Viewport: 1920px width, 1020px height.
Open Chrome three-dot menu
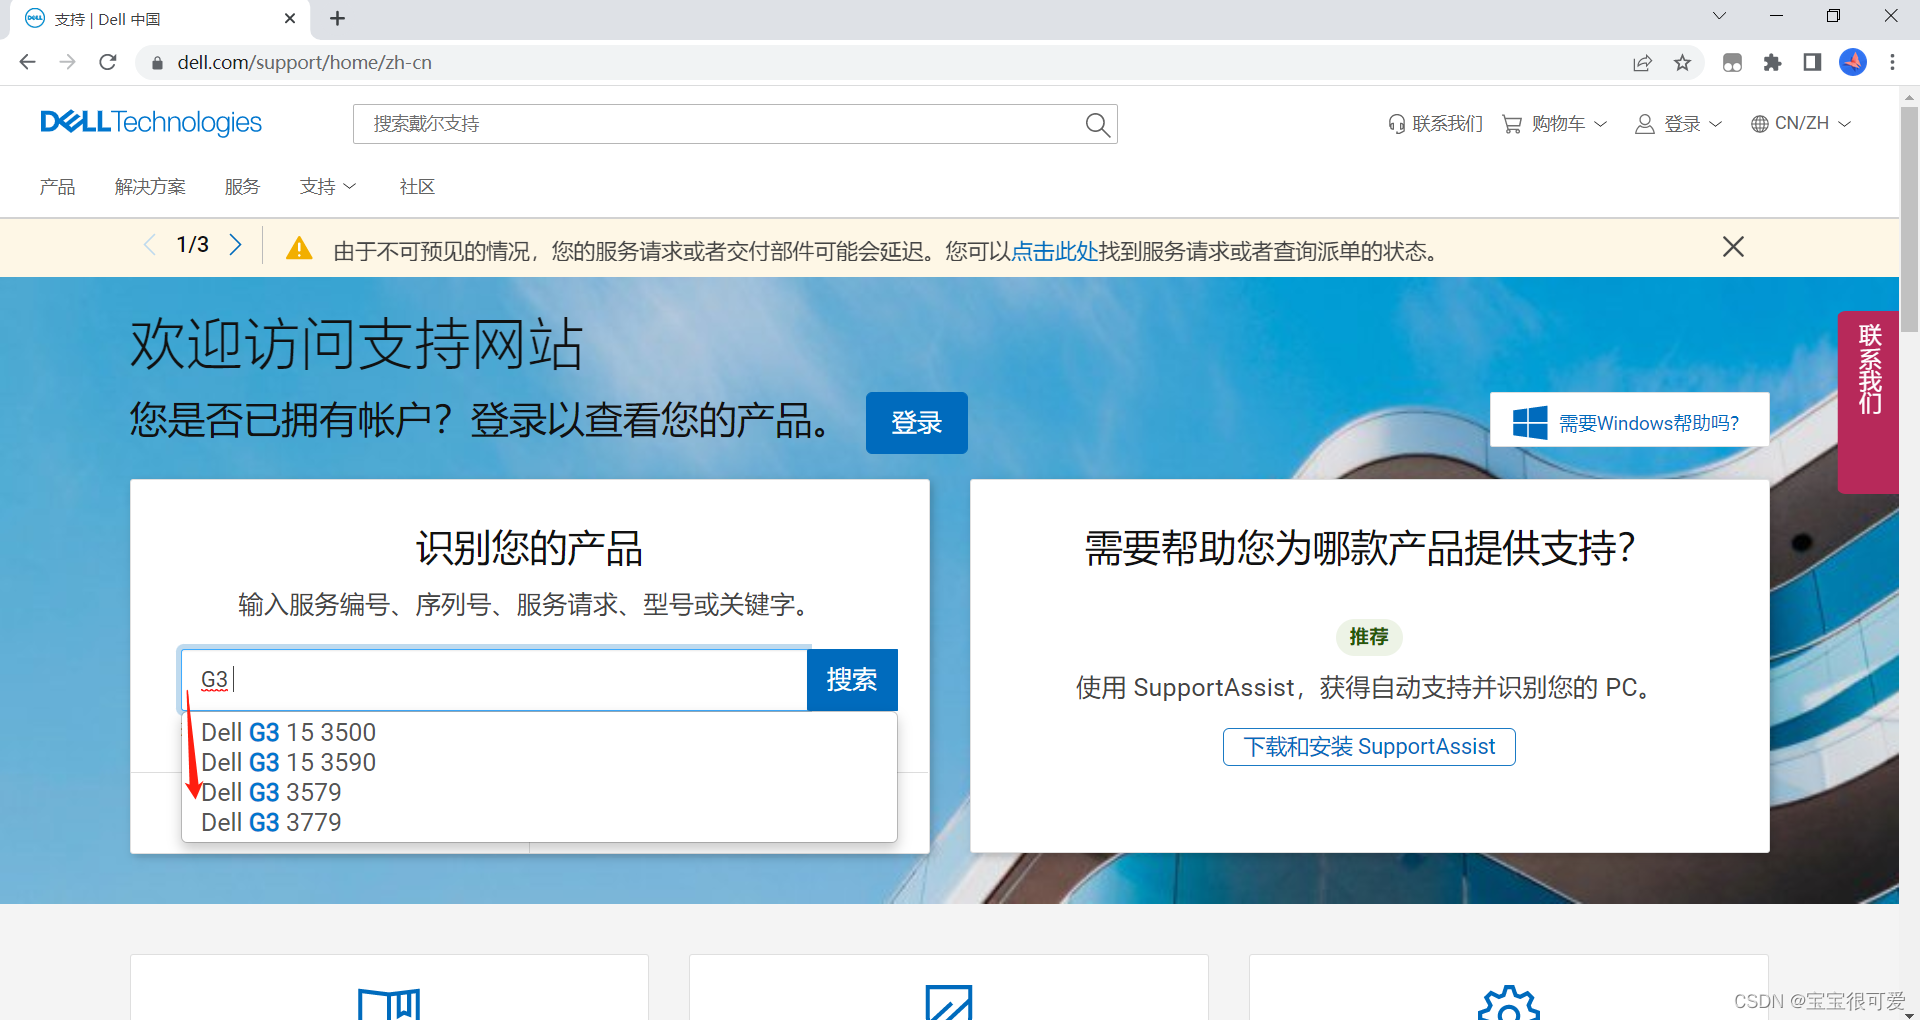tap(1892, 63)
